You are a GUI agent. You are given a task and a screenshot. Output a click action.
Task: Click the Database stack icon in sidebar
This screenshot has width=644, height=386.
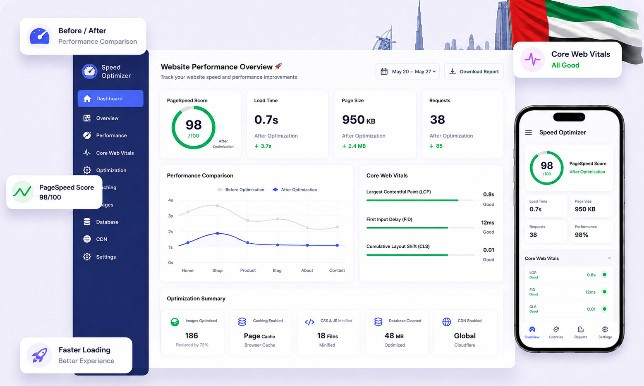click(87, 222)
